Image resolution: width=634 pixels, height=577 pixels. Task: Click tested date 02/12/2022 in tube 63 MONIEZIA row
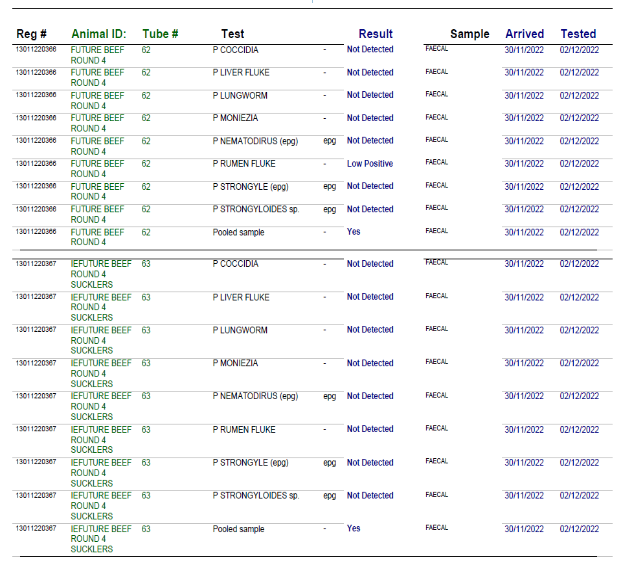[x=579, y=363]
